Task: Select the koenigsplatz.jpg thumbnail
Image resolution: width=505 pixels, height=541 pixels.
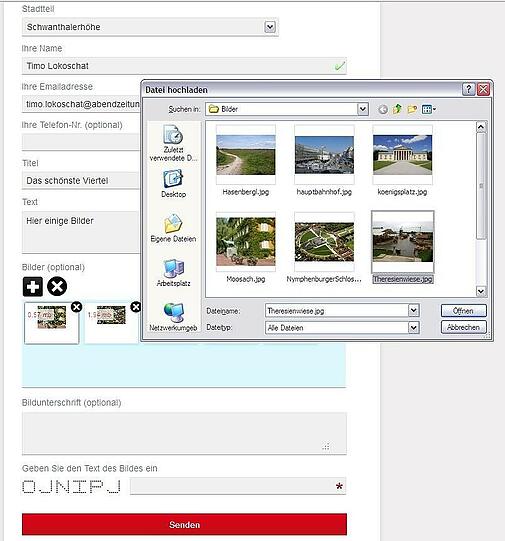Action: click(402, 160)
